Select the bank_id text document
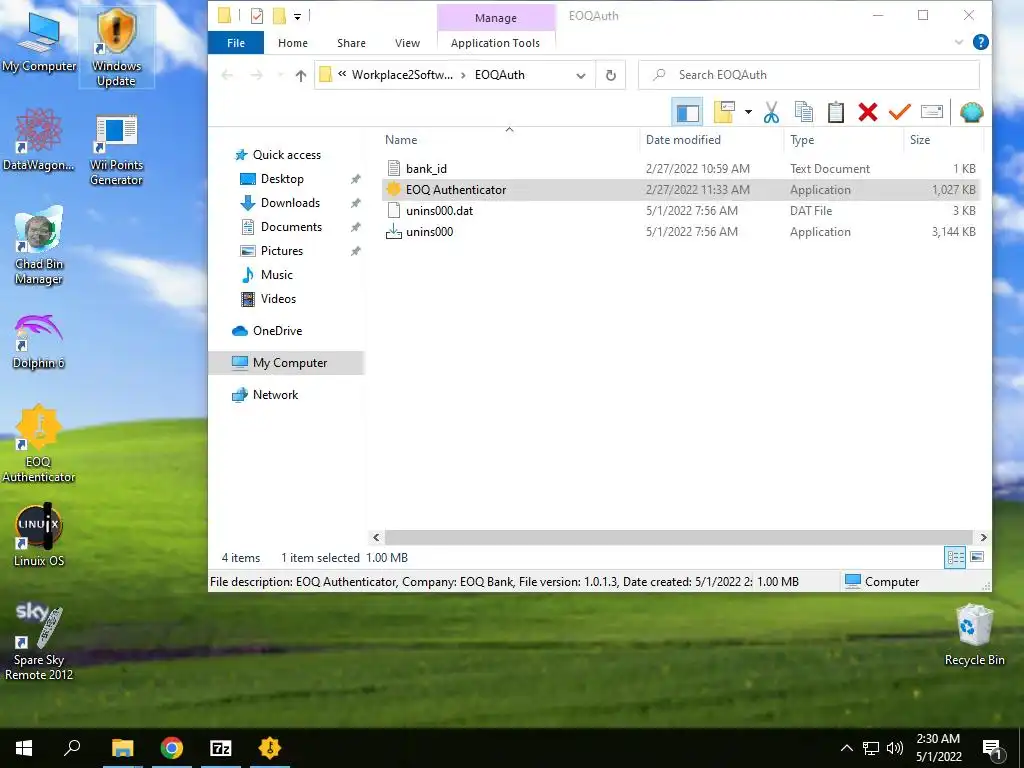Screen dimensions: 1024x768 [680, 168]
